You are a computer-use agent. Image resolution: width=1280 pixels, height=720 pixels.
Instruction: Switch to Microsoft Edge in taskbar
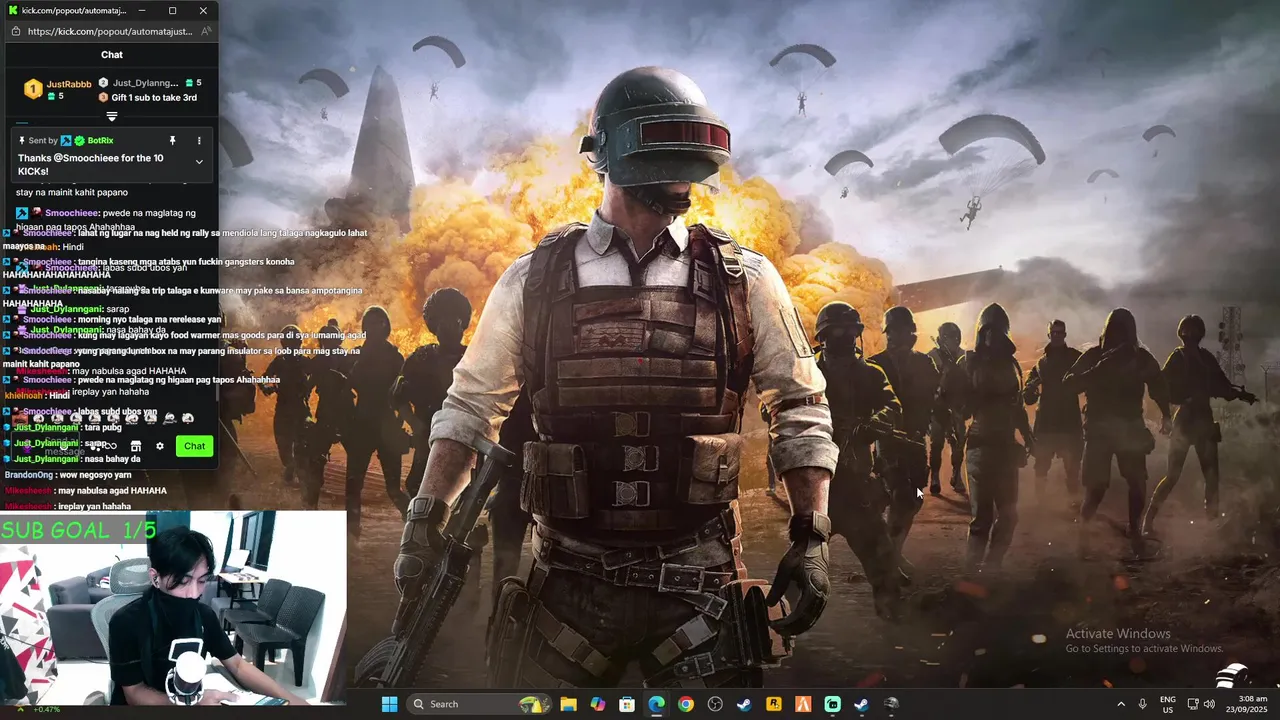point(656,704)
